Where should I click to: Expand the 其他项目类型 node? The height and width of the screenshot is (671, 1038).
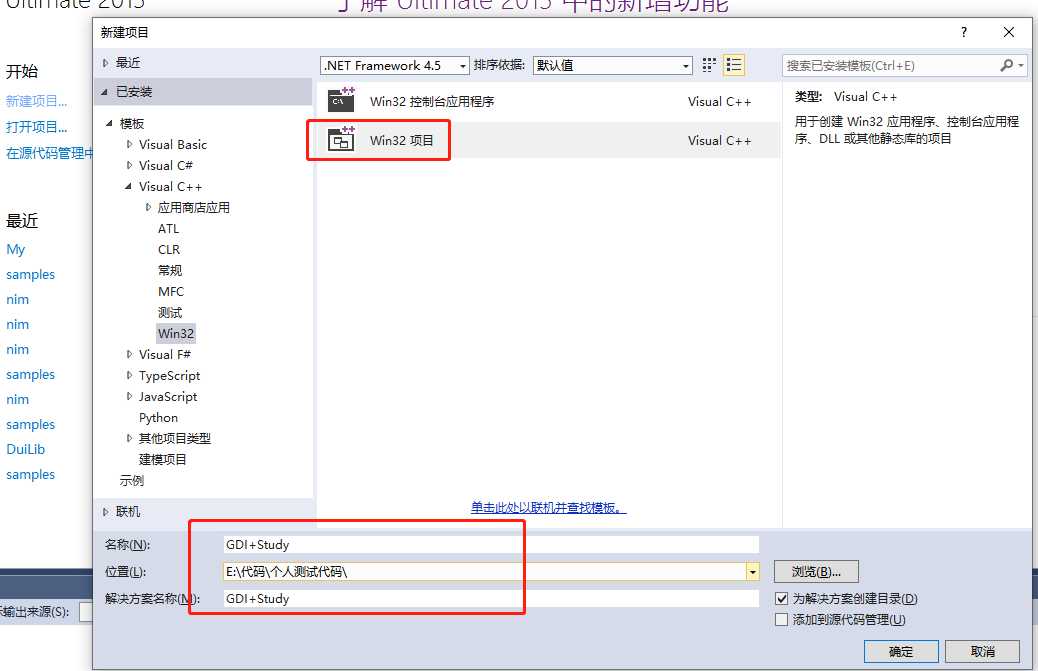129,438
